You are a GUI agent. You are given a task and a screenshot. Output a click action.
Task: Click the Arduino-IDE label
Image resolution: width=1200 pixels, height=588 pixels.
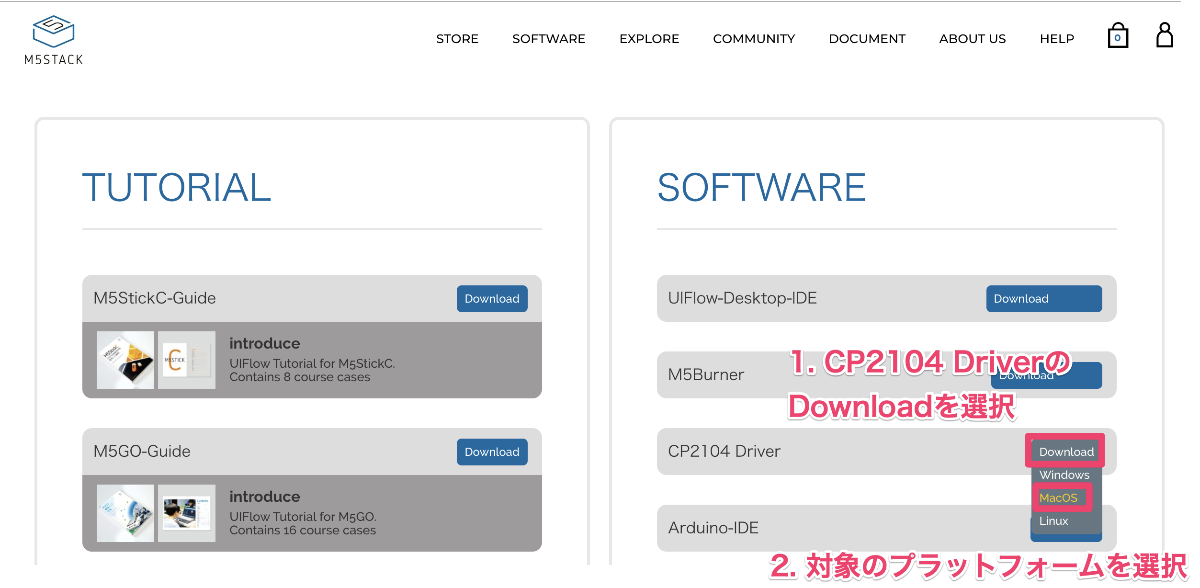click(x=714, y=528)
